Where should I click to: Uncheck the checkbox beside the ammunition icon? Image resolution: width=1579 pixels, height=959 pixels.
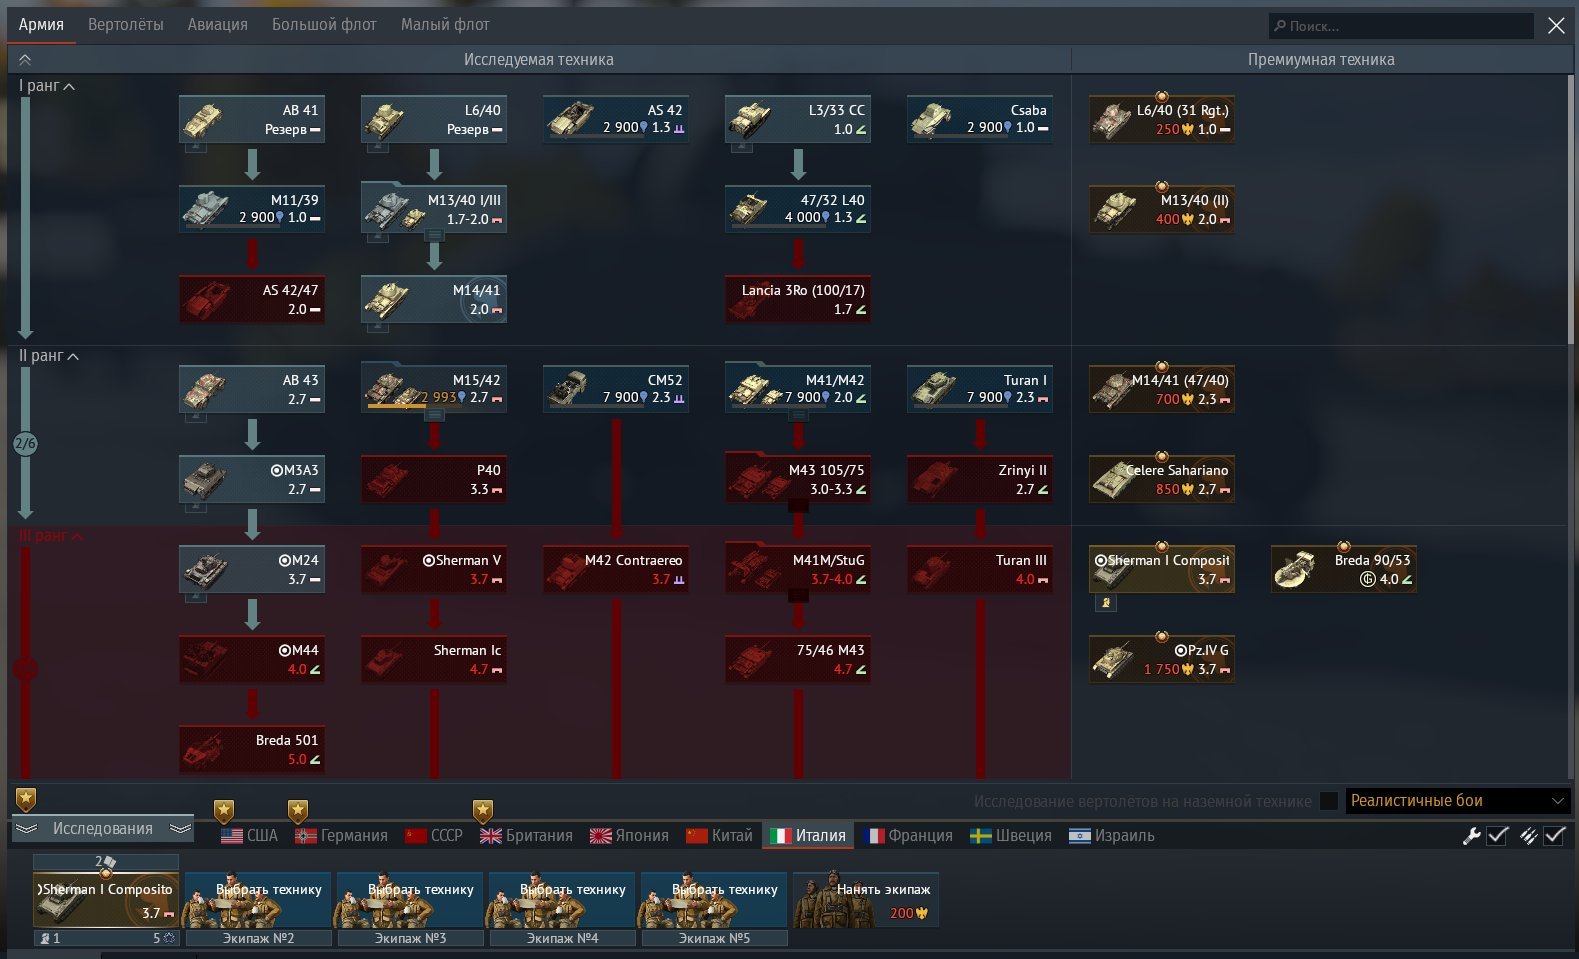1554,836
